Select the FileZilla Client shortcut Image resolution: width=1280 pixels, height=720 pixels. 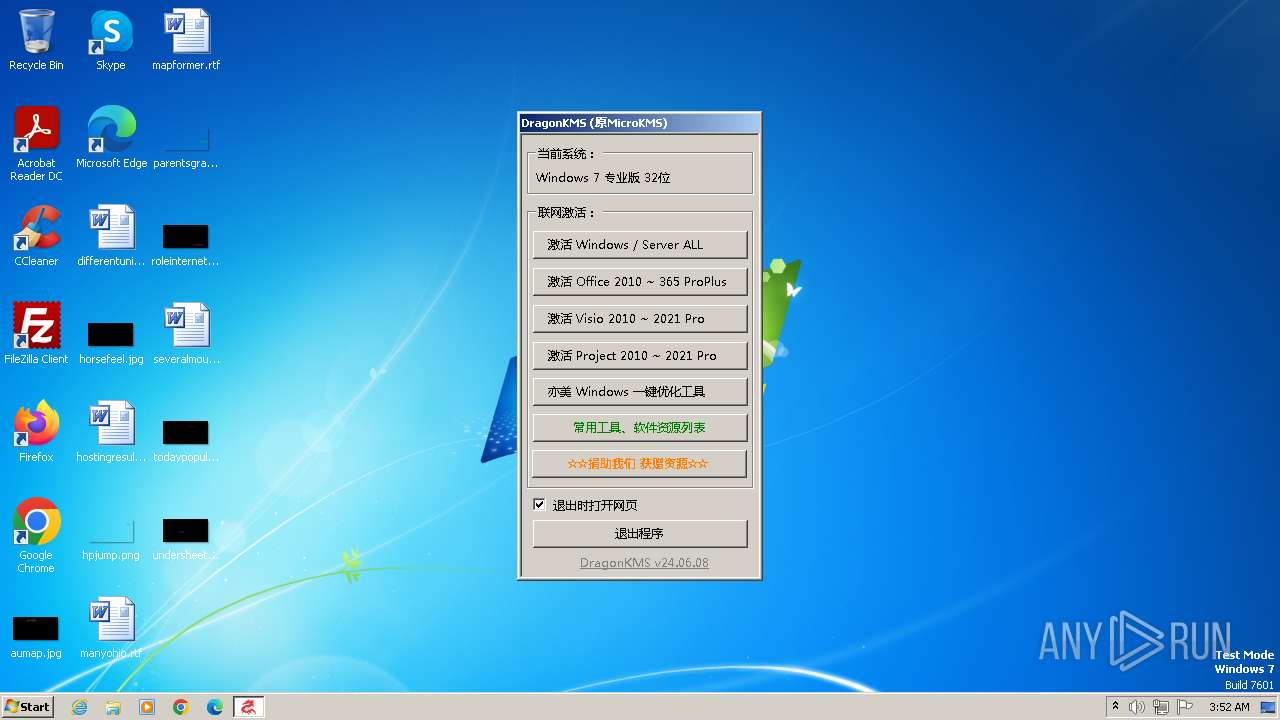click(36, 334)
